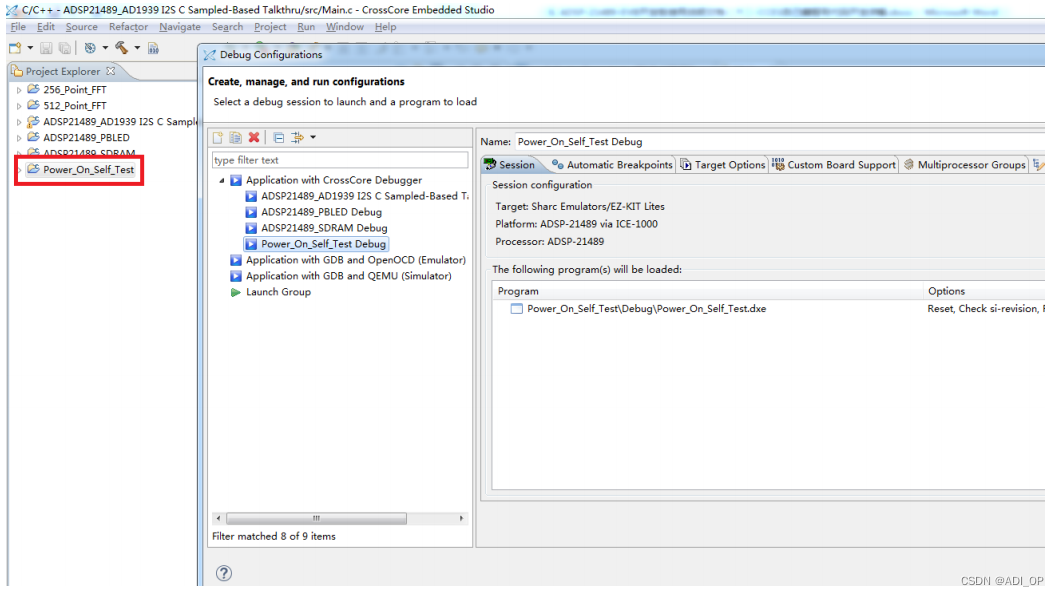Click the Duplicate launch configuration icon
The width and height of the screenshot is (1059, 596).
pos(235,138)
